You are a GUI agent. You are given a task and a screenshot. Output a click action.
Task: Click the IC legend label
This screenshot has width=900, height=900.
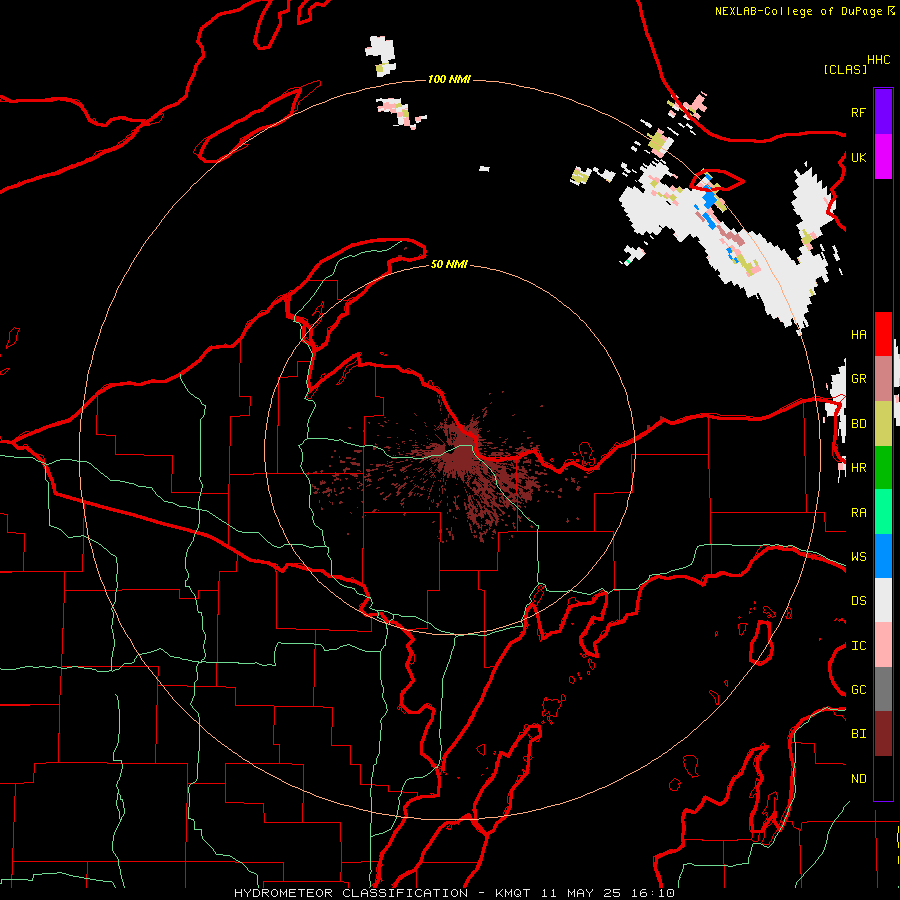coord(859,645)
